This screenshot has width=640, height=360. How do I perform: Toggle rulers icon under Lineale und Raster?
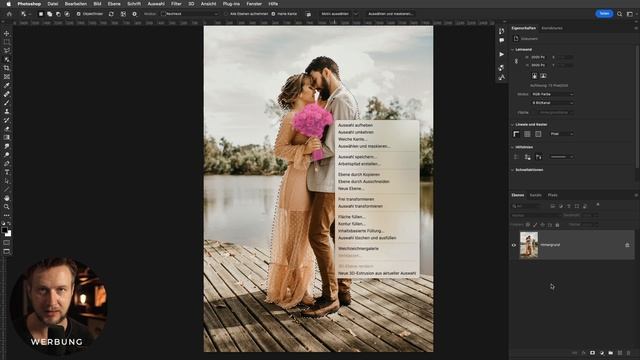[516, 134]
